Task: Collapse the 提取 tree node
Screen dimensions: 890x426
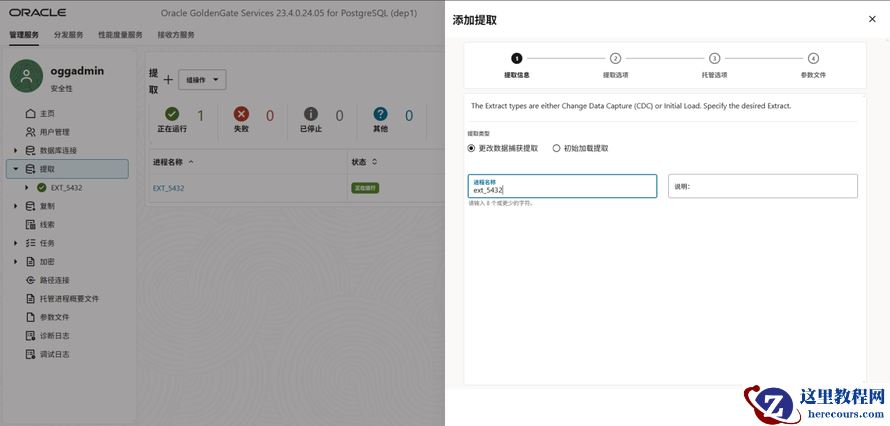Action: (x=15, y=169)
